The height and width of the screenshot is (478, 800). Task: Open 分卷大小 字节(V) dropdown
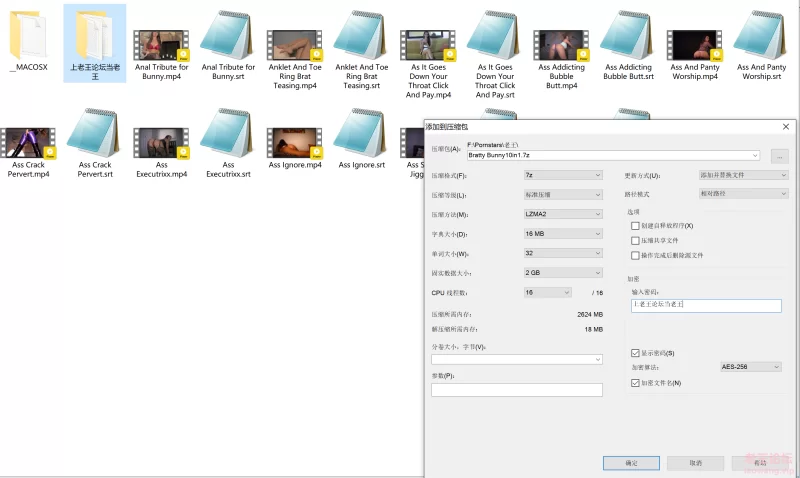[517, 360]
